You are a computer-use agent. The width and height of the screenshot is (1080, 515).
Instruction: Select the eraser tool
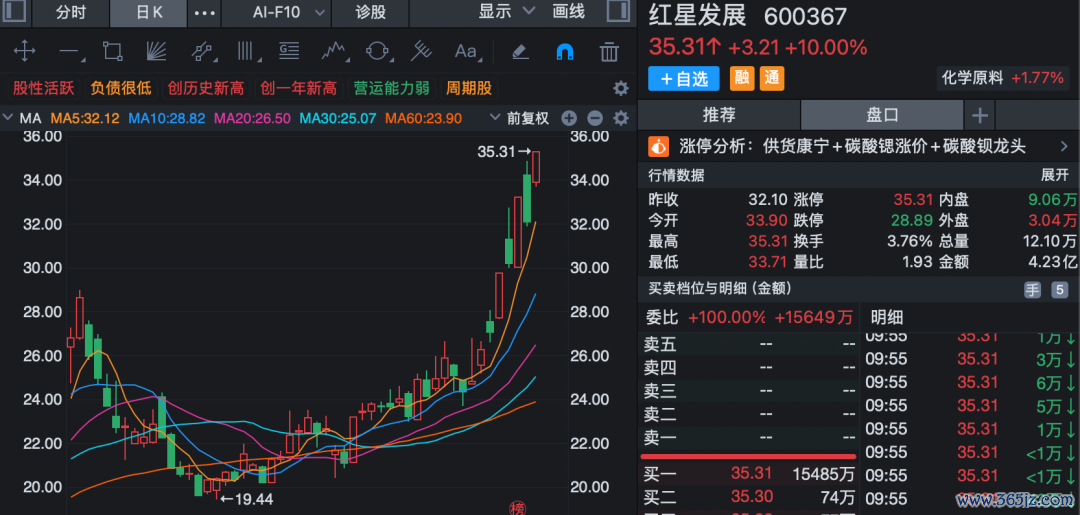[520, 51]
